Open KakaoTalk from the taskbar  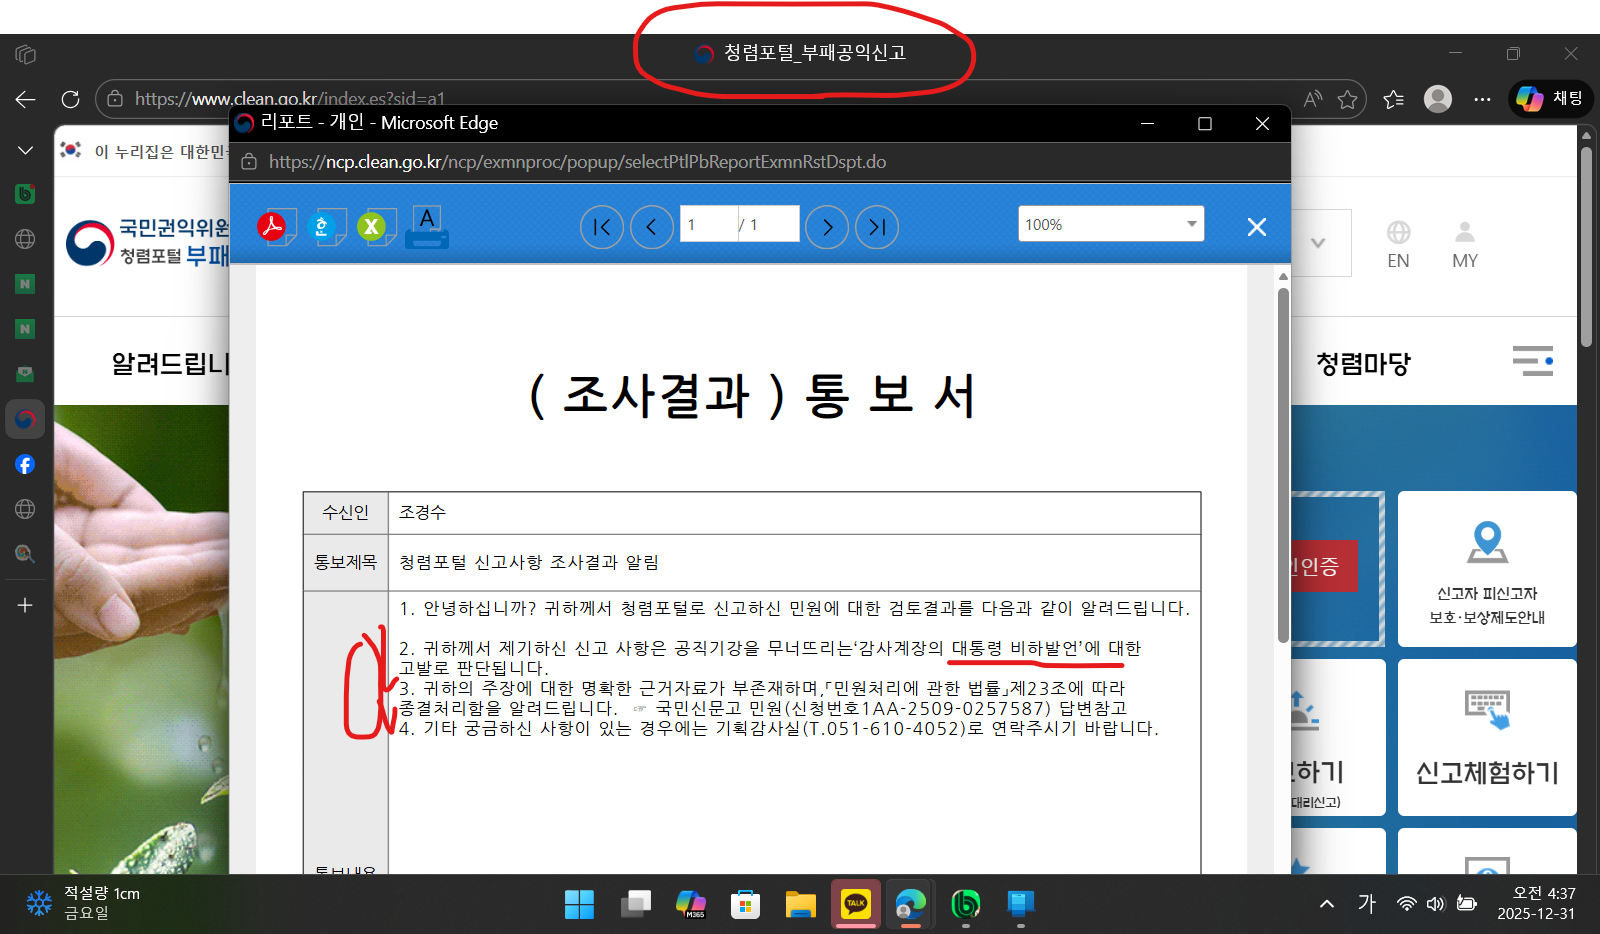pyautogui.click(x=855, y=904)
